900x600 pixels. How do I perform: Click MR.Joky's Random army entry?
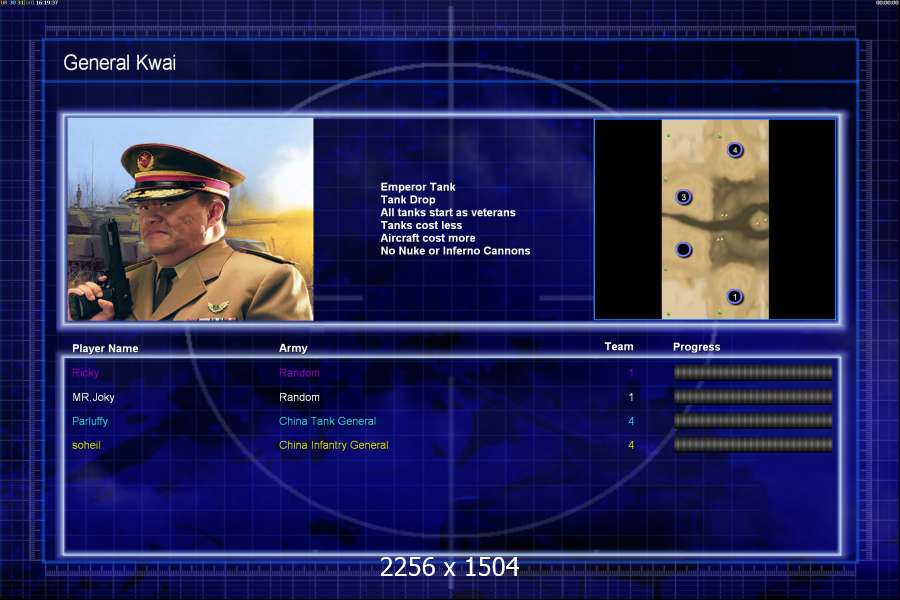[x=299, y=397]
